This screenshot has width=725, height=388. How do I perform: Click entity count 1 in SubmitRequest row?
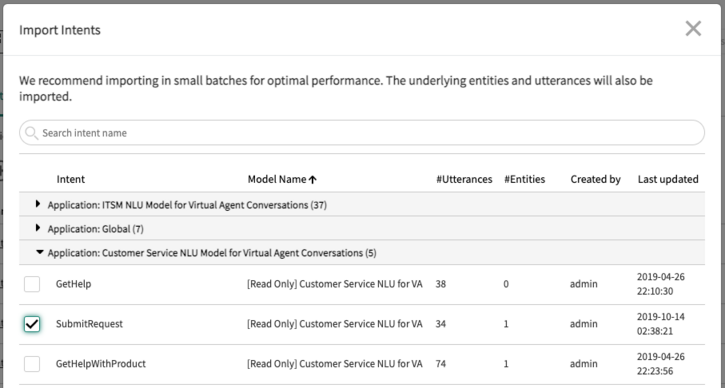[x=506, y=324]
